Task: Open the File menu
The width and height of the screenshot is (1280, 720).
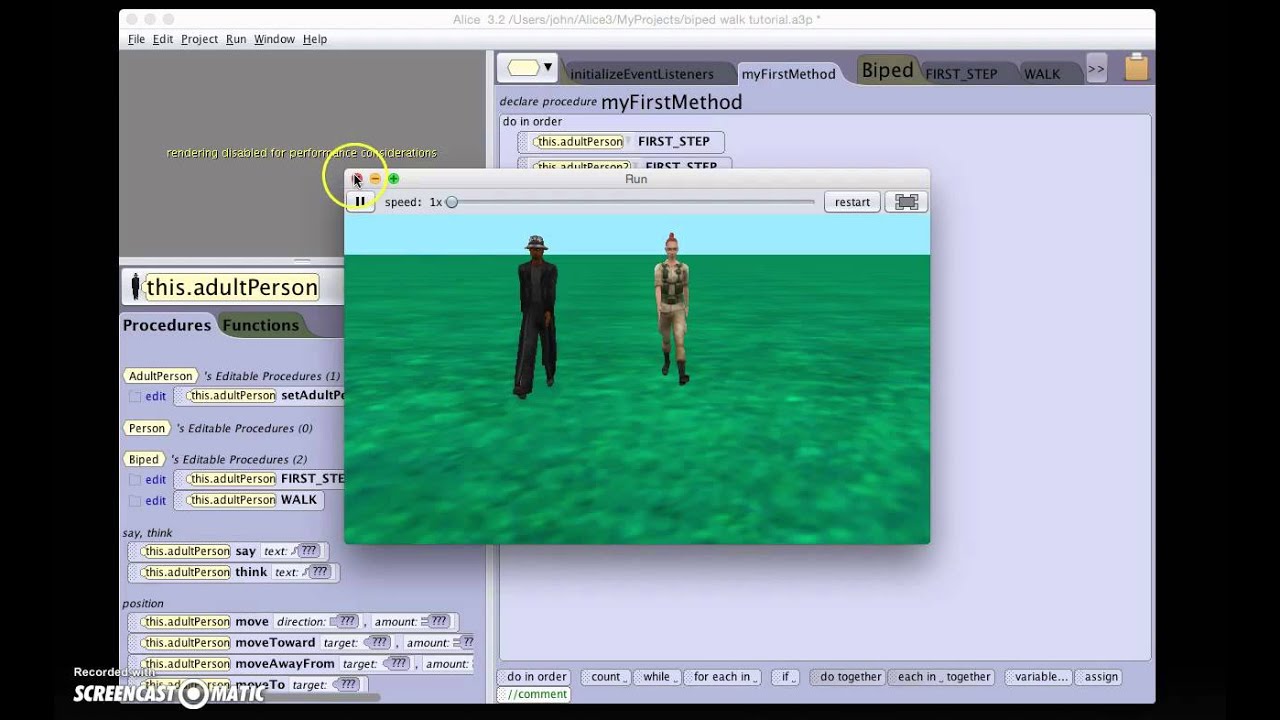Action: coord(136,39)
